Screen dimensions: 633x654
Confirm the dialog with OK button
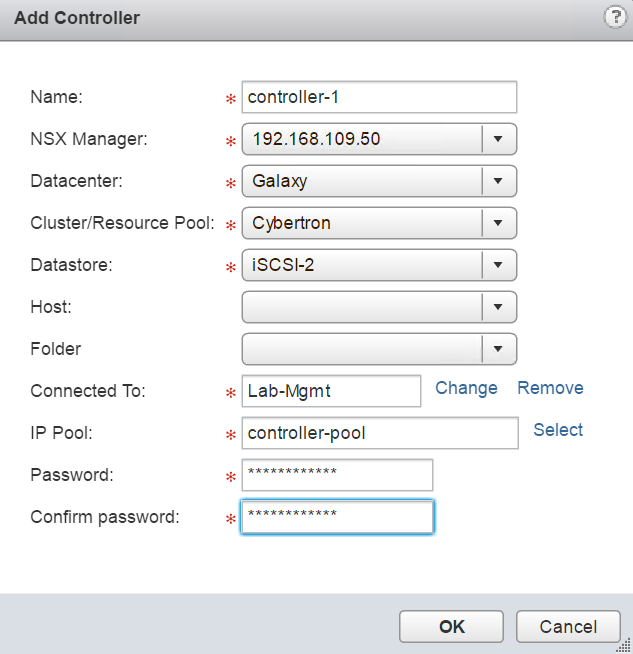(451, 626)
